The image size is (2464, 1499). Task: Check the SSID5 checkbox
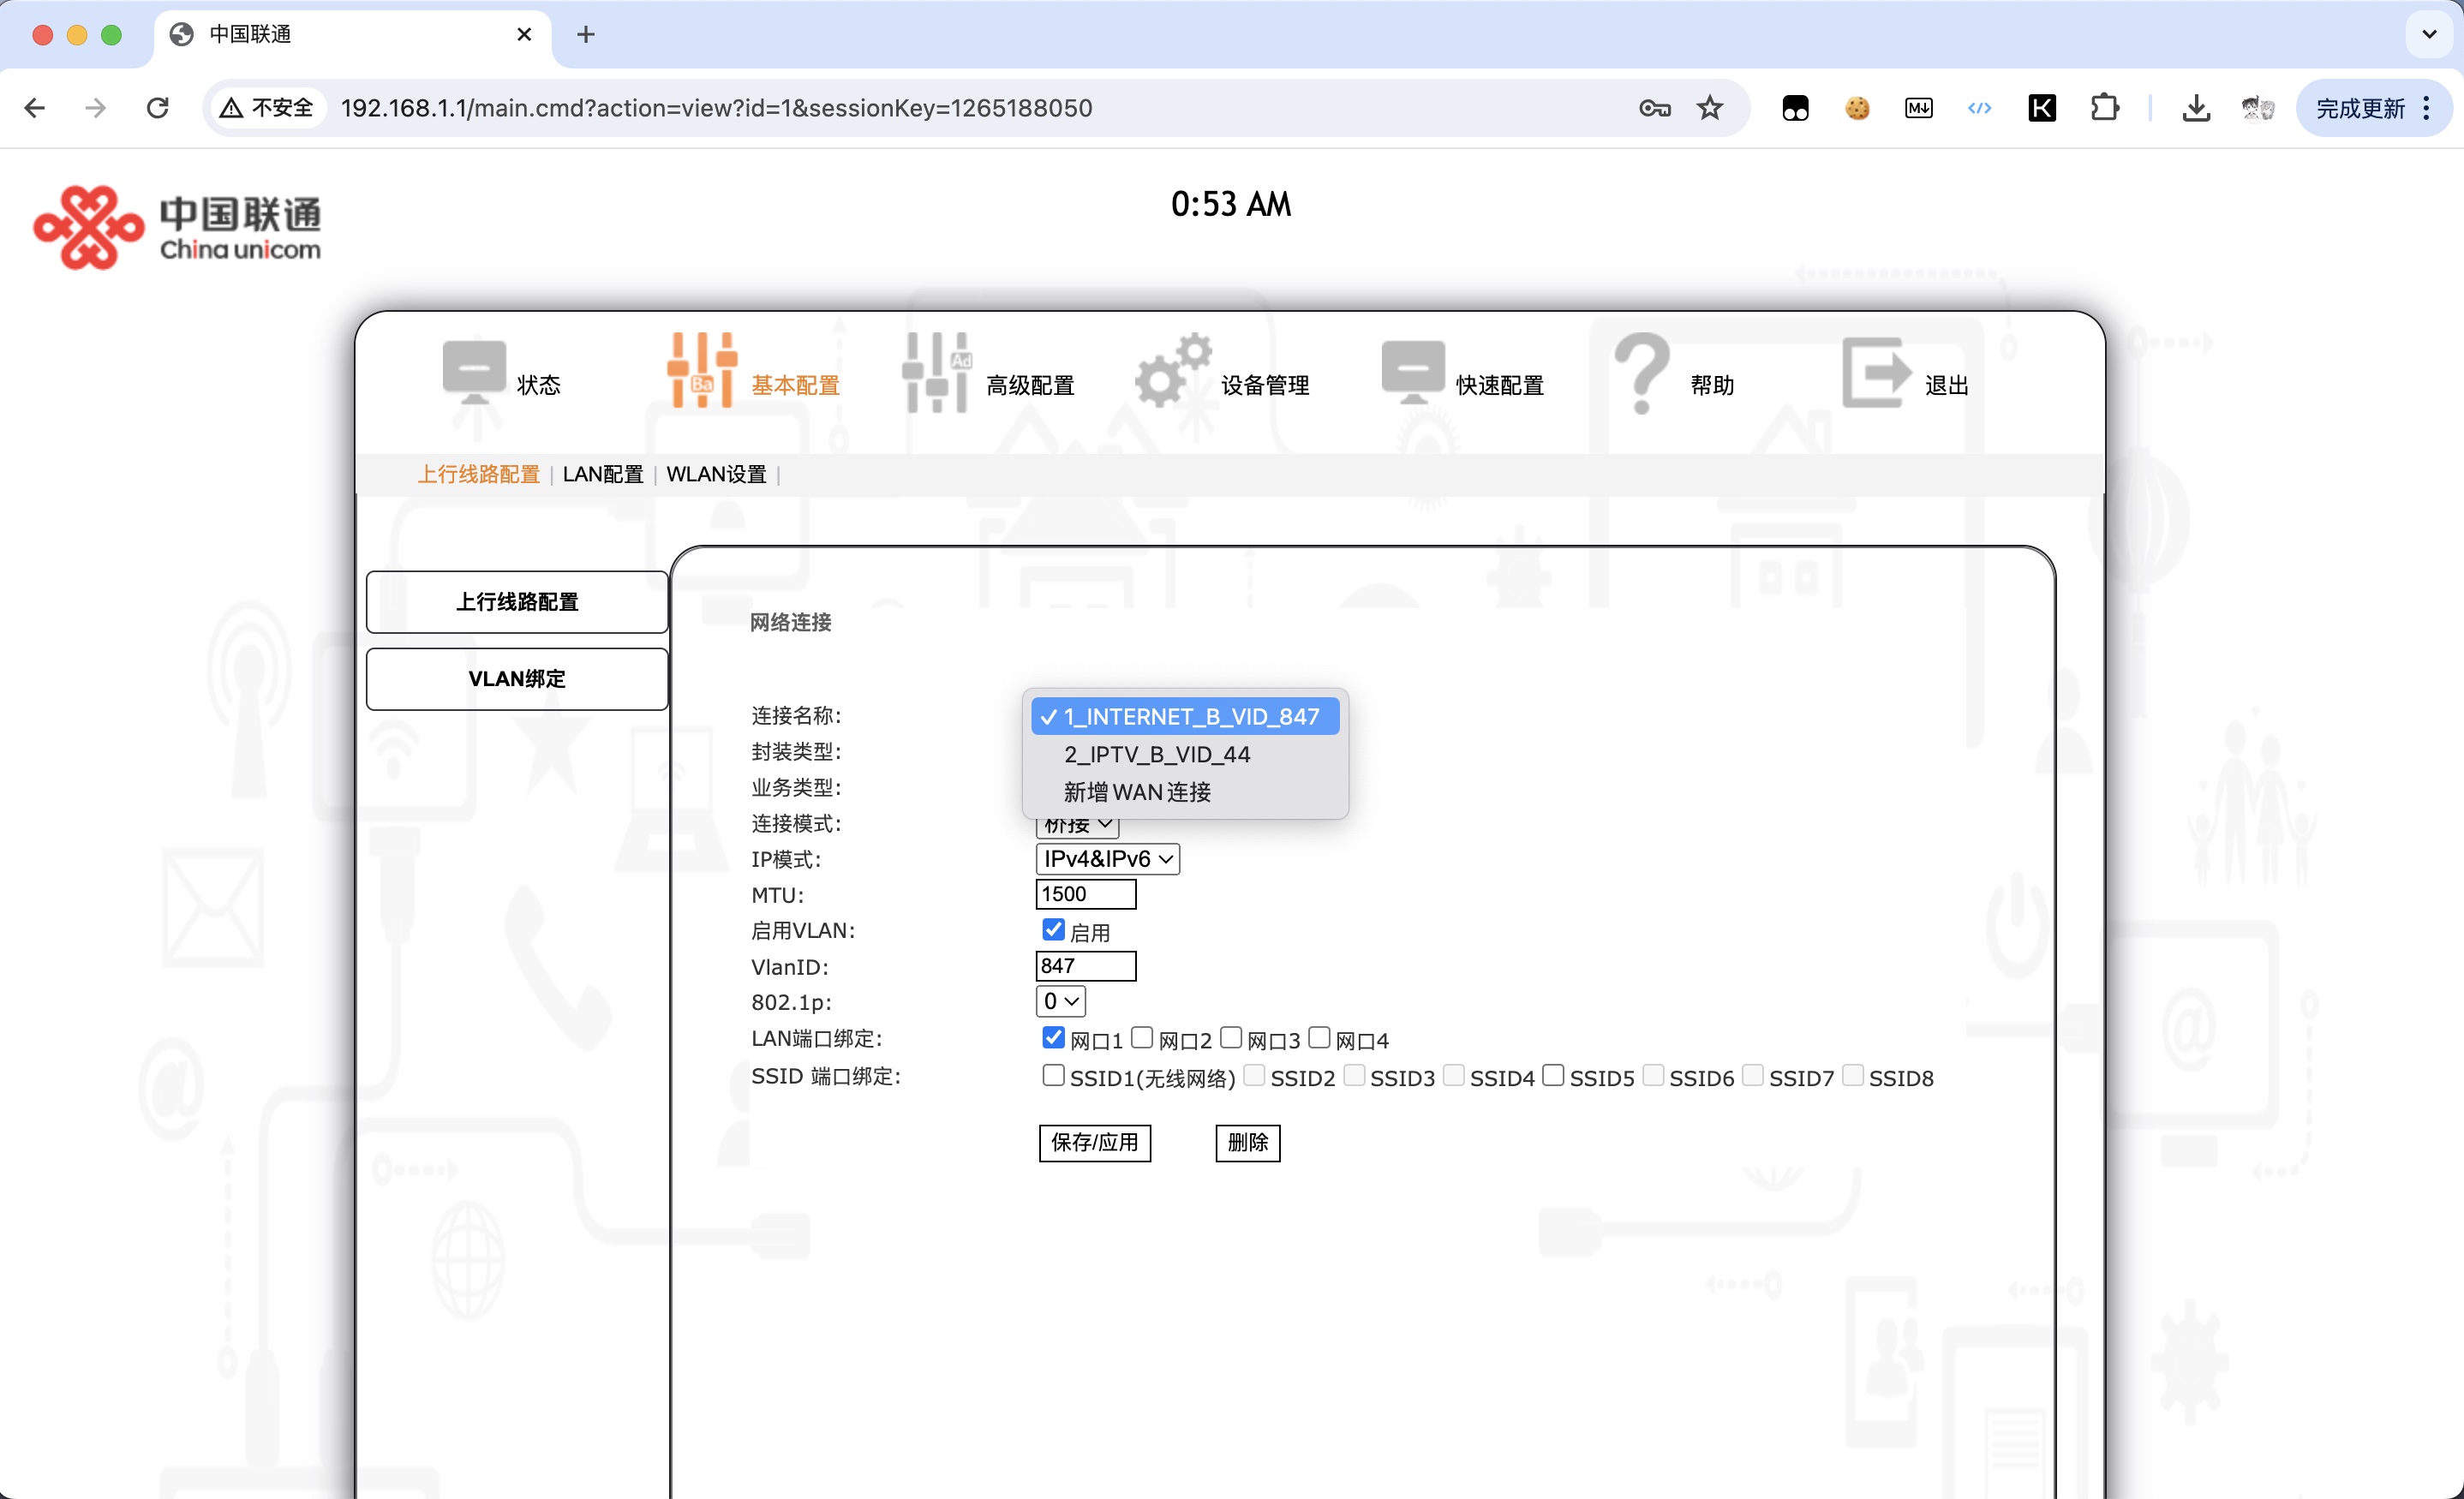(x=1553, y=1075)
